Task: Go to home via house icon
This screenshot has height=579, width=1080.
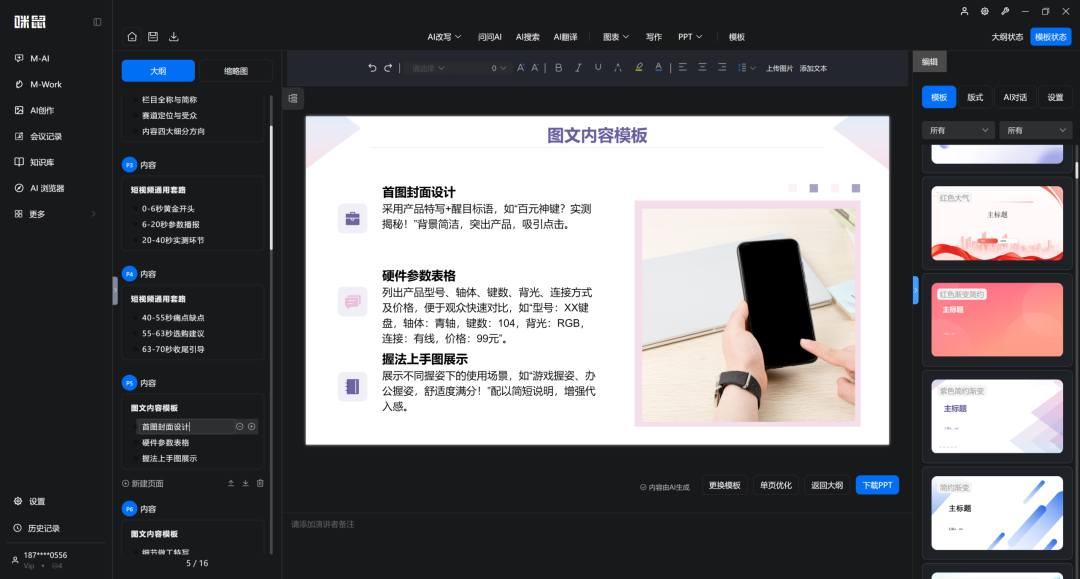Action: (132, 36)
